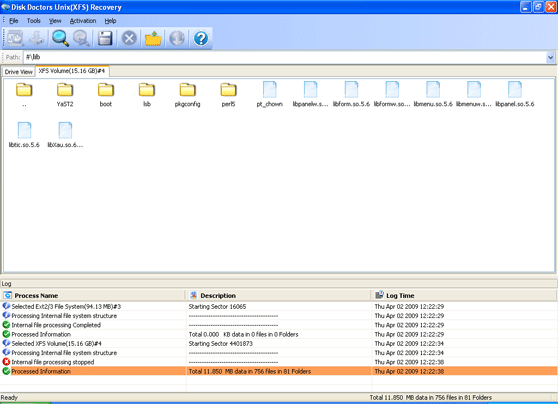
Task: Select the libpanel.so.5.6 file
Action: 515,94
